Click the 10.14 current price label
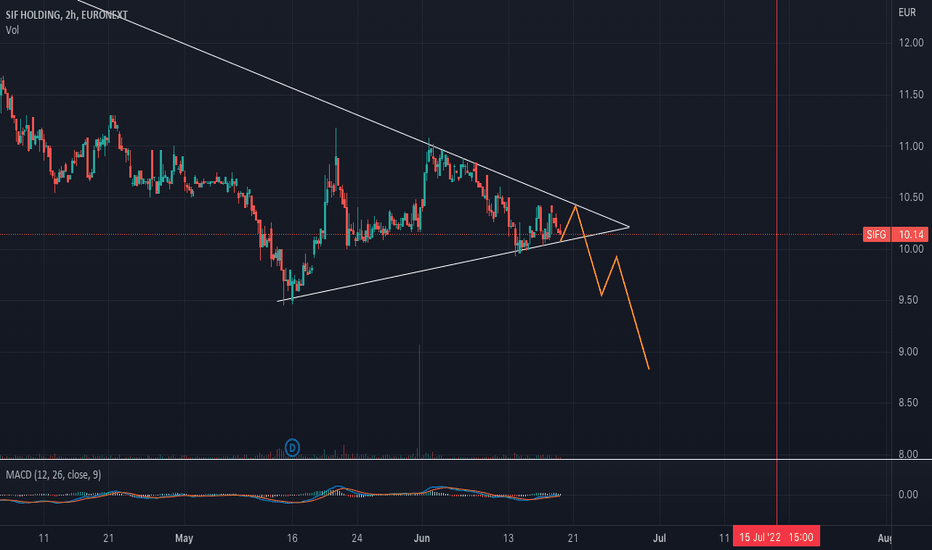Image resolution: width=932 pixels, height=550 pixels. [910, 234]
